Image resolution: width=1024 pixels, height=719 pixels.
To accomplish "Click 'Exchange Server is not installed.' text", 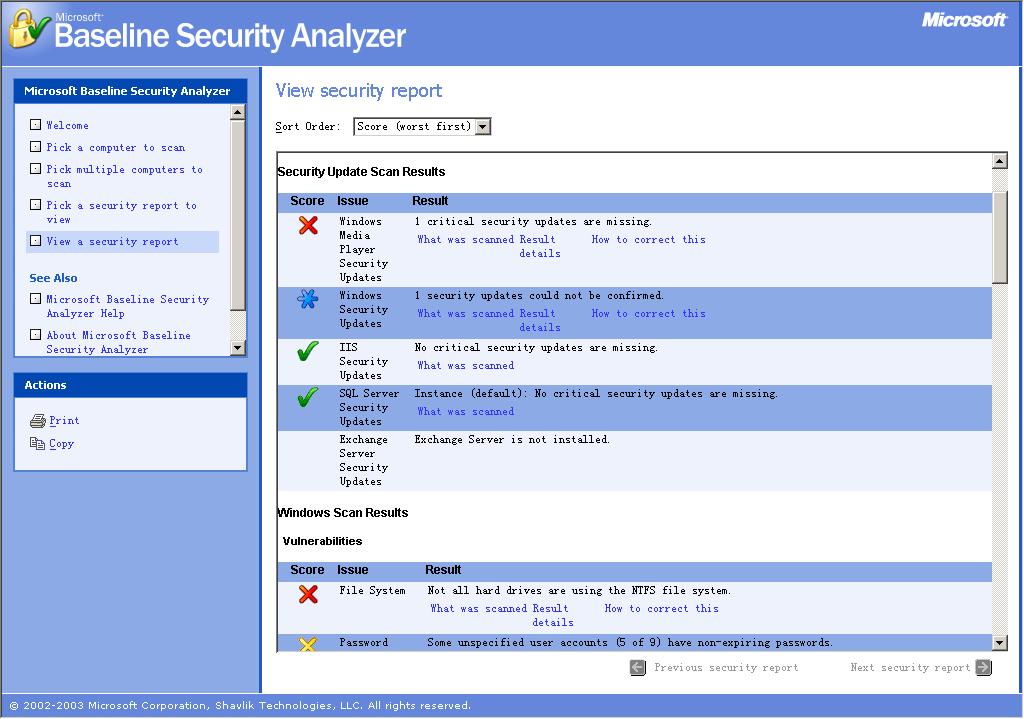I will coord(512,439).
